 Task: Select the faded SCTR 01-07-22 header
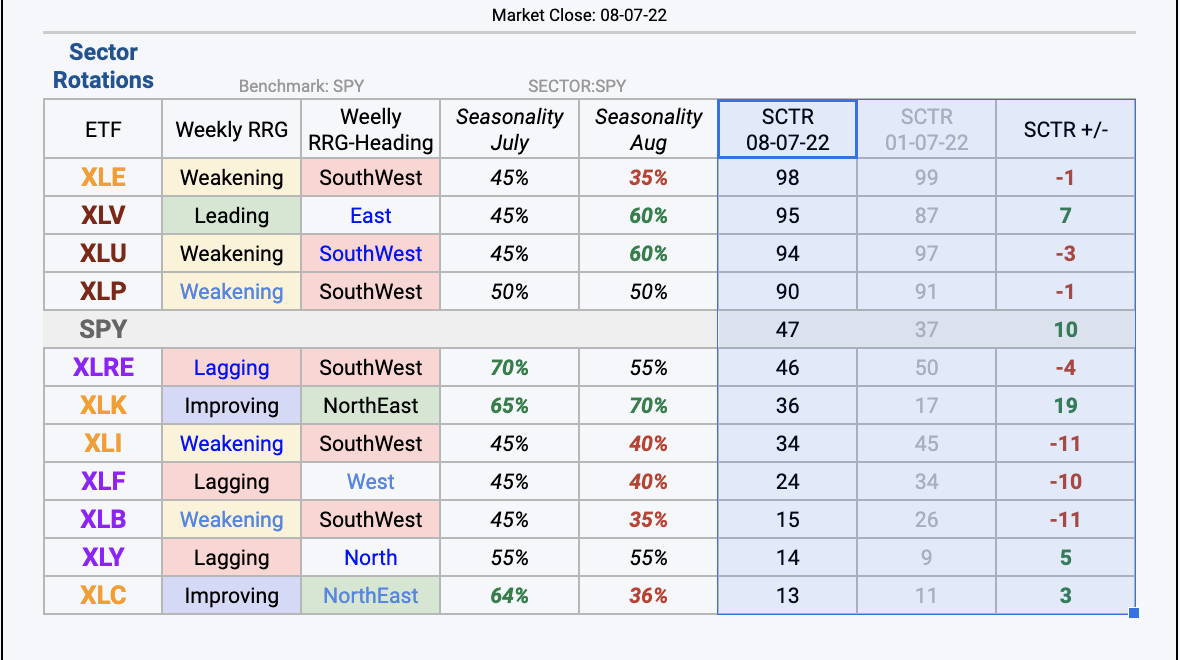pyautogui.click(x=926, y=129)
